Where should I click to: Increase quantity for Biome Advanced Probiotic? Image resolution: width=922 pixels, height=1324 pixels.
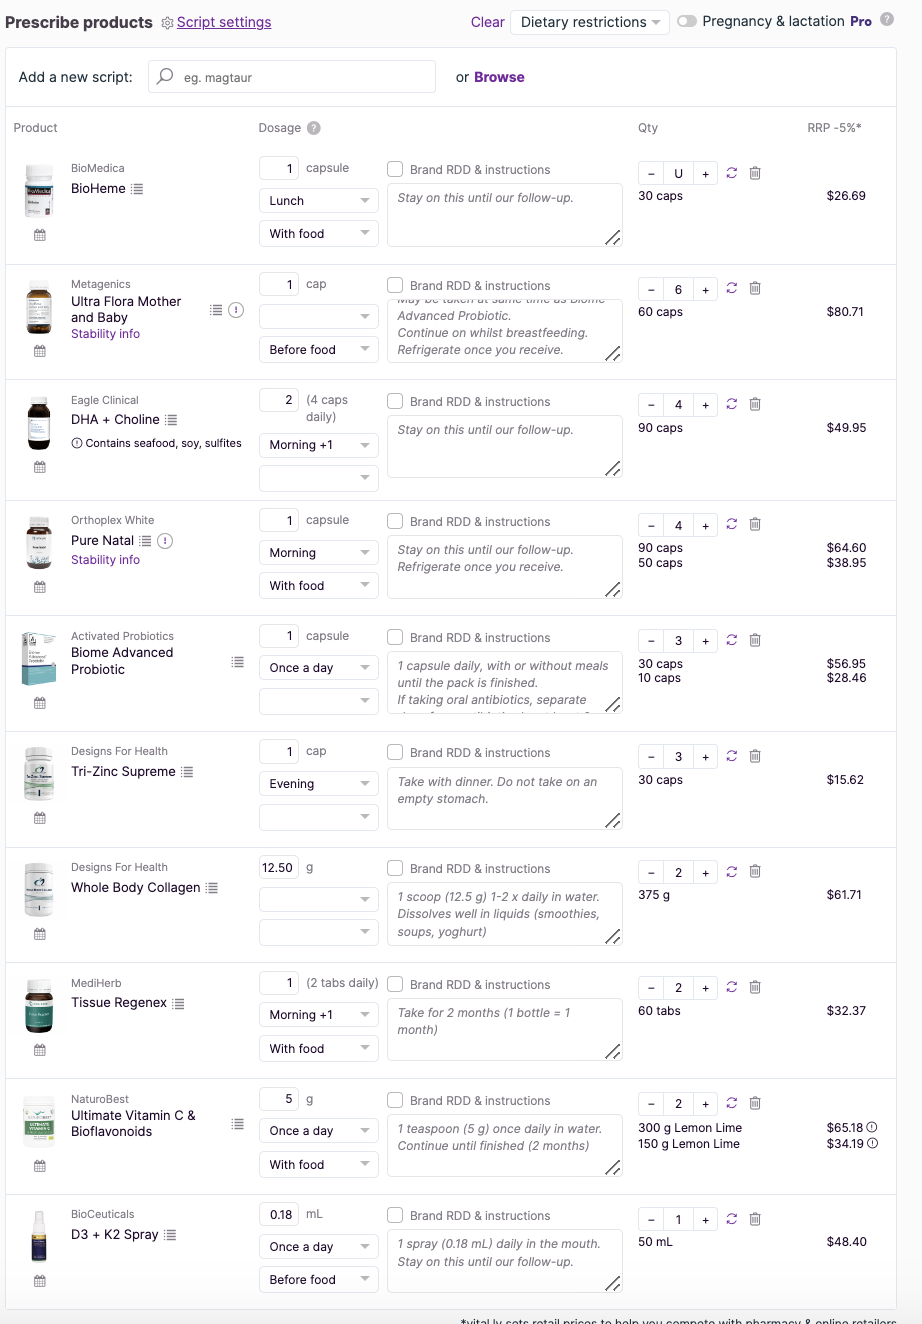[705, 641]
